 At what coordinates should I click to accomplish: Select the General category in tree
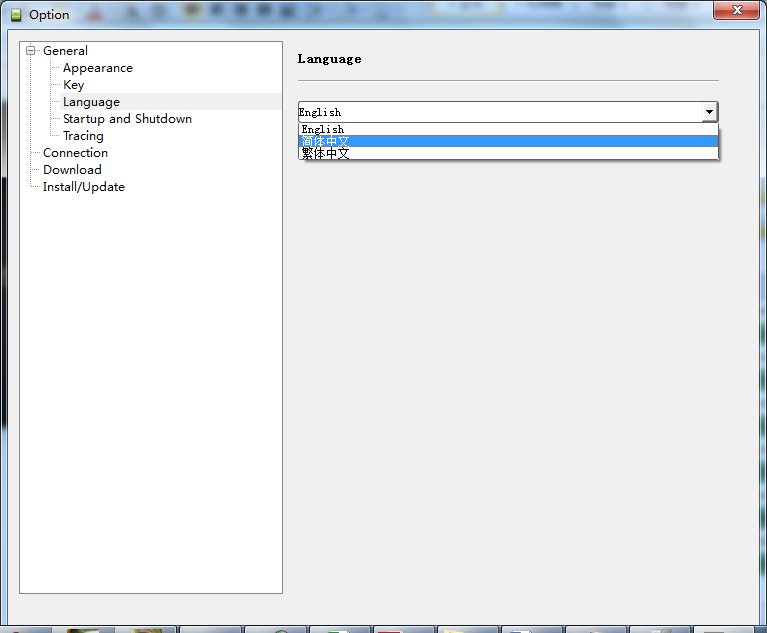(65, 51)
